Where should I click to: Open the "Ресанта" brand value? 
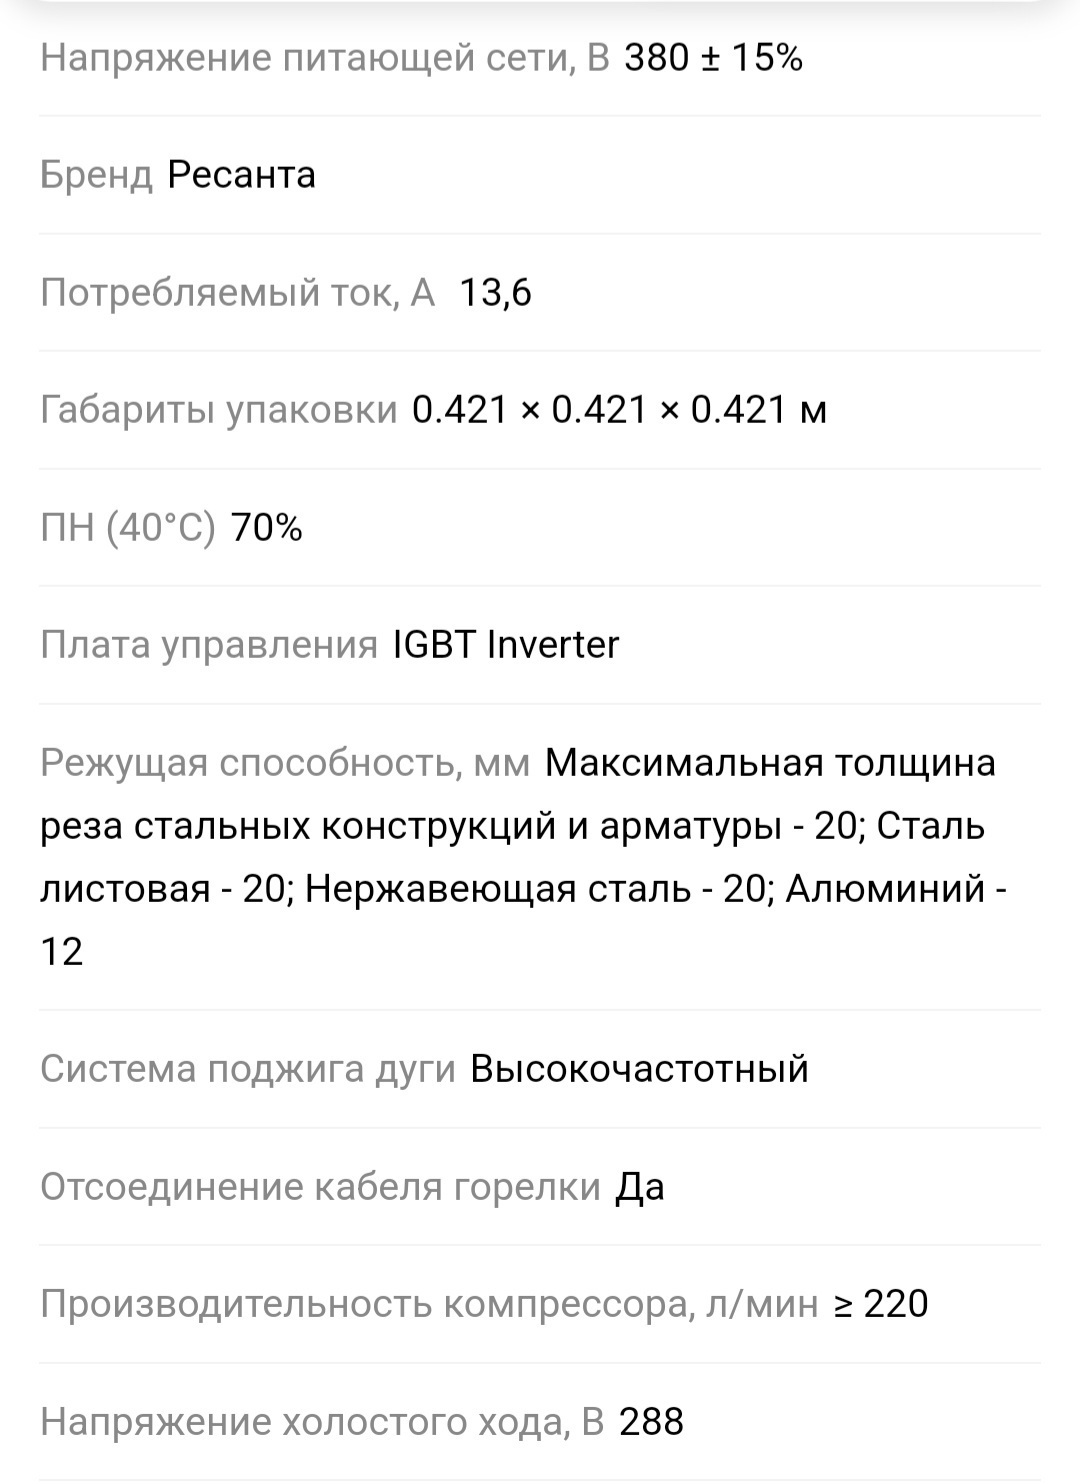tap(241, 175)
